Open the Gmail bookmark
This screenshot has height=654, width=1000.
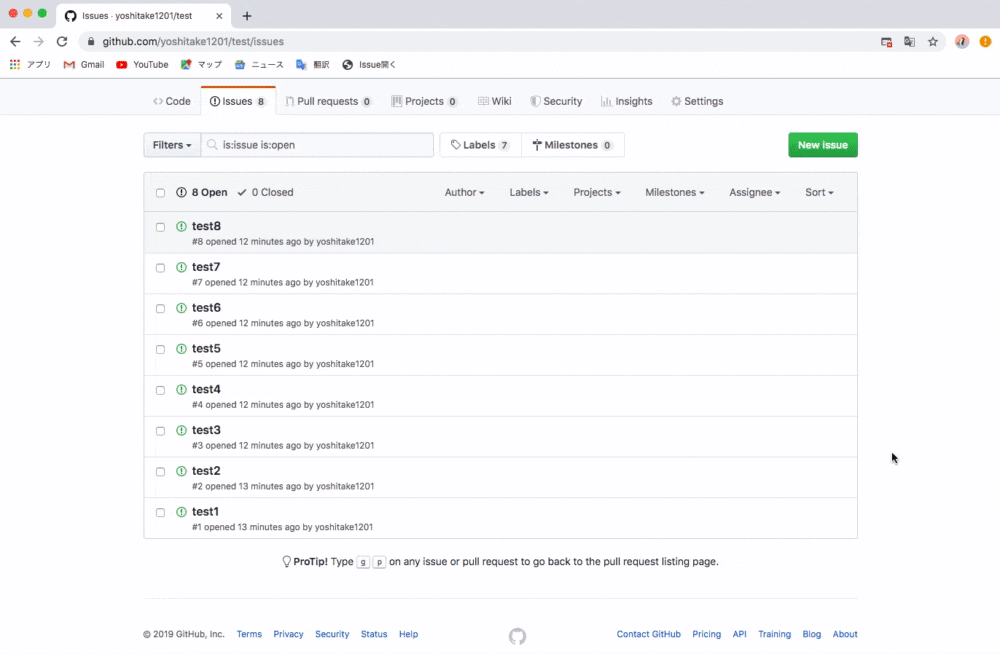click(84, 64)
